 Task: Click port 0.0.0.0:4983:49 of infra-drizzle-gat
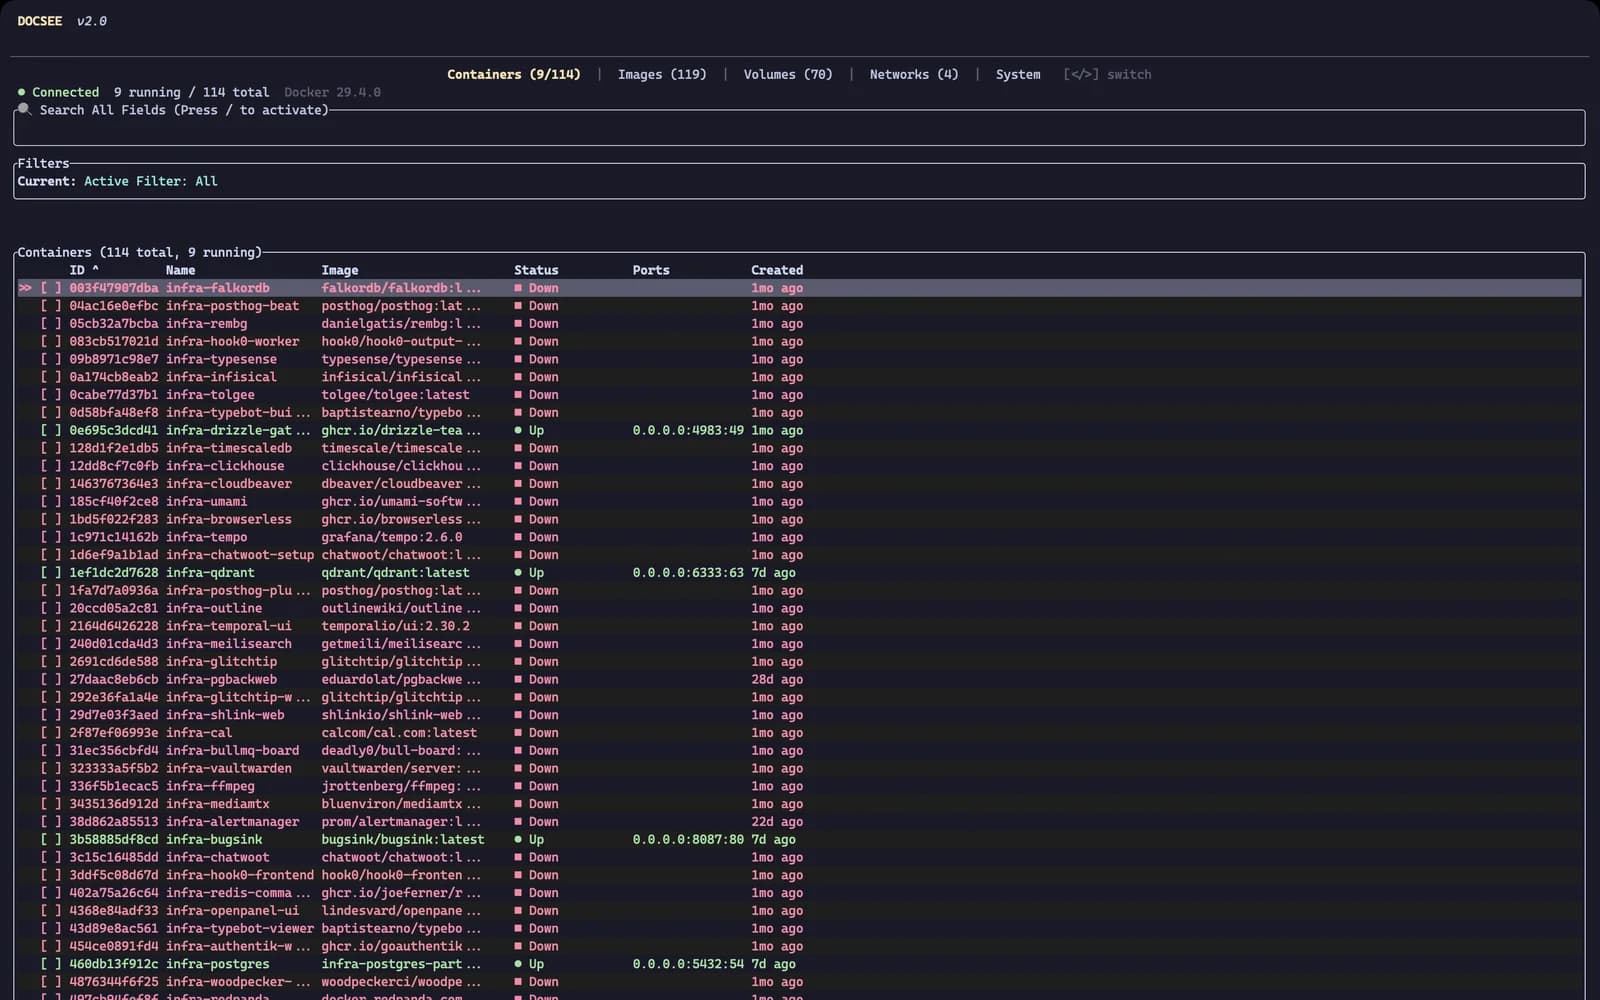pos(688,430)
